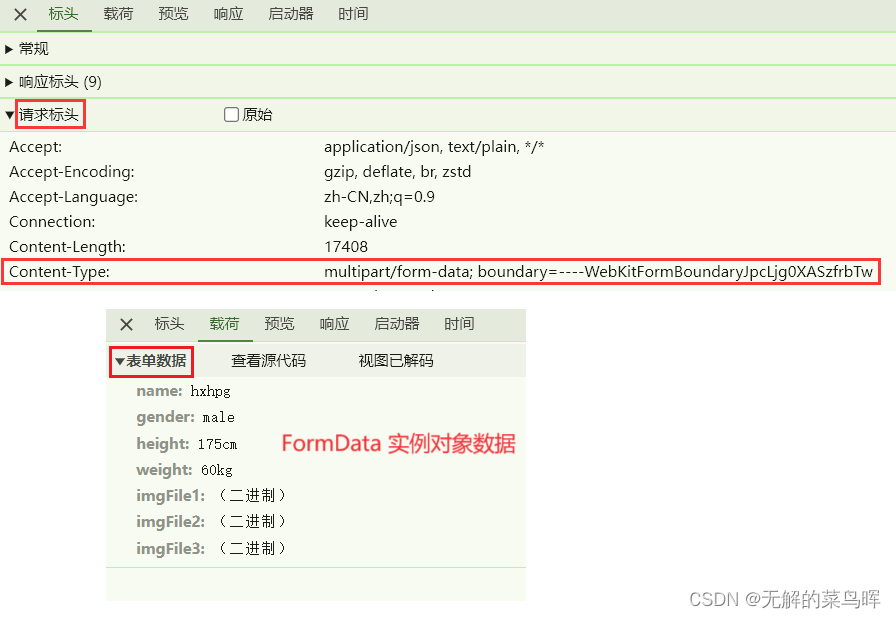This screenshot has height=618, width=896.
Task: Open 启动器 tab in the lower panel
Action: pyautogui.click(x=397, y=324)
